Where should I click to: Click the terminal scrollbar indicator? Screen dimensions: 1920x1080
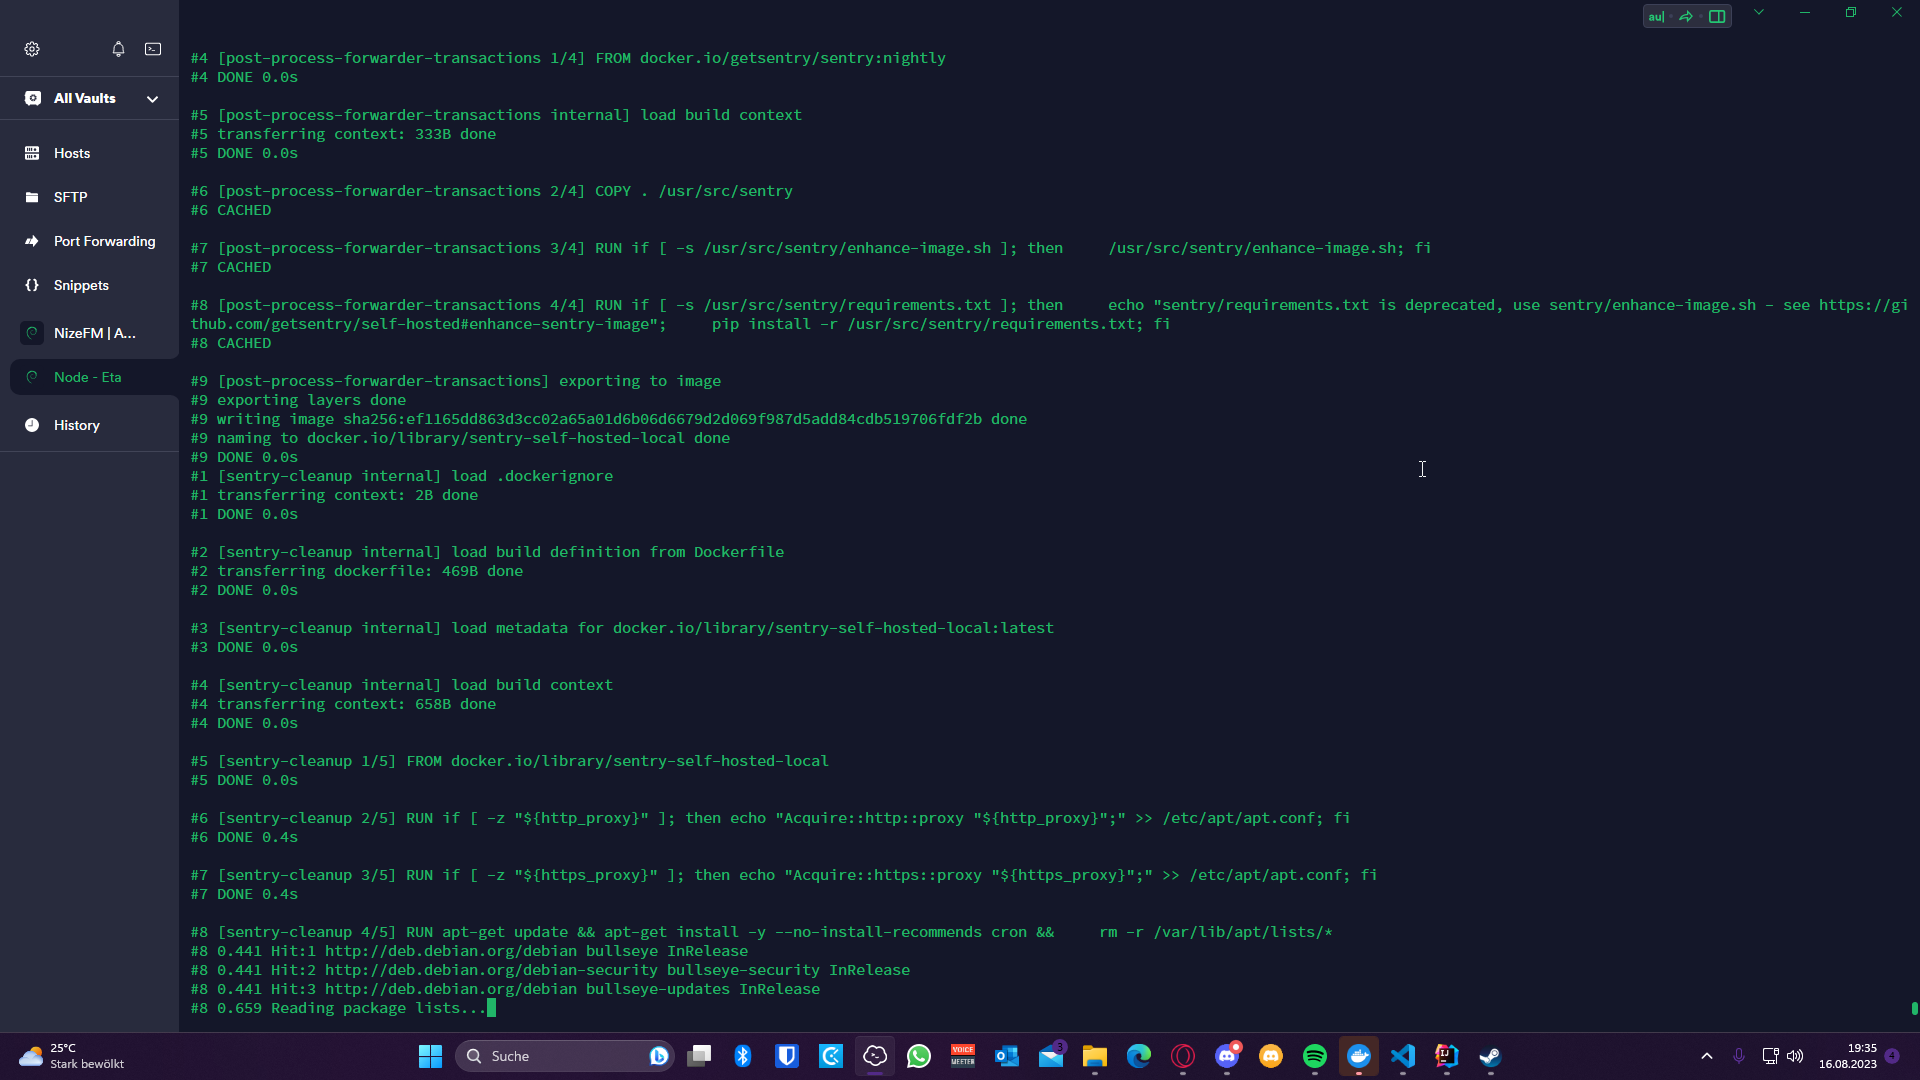click(1914, 1008)
